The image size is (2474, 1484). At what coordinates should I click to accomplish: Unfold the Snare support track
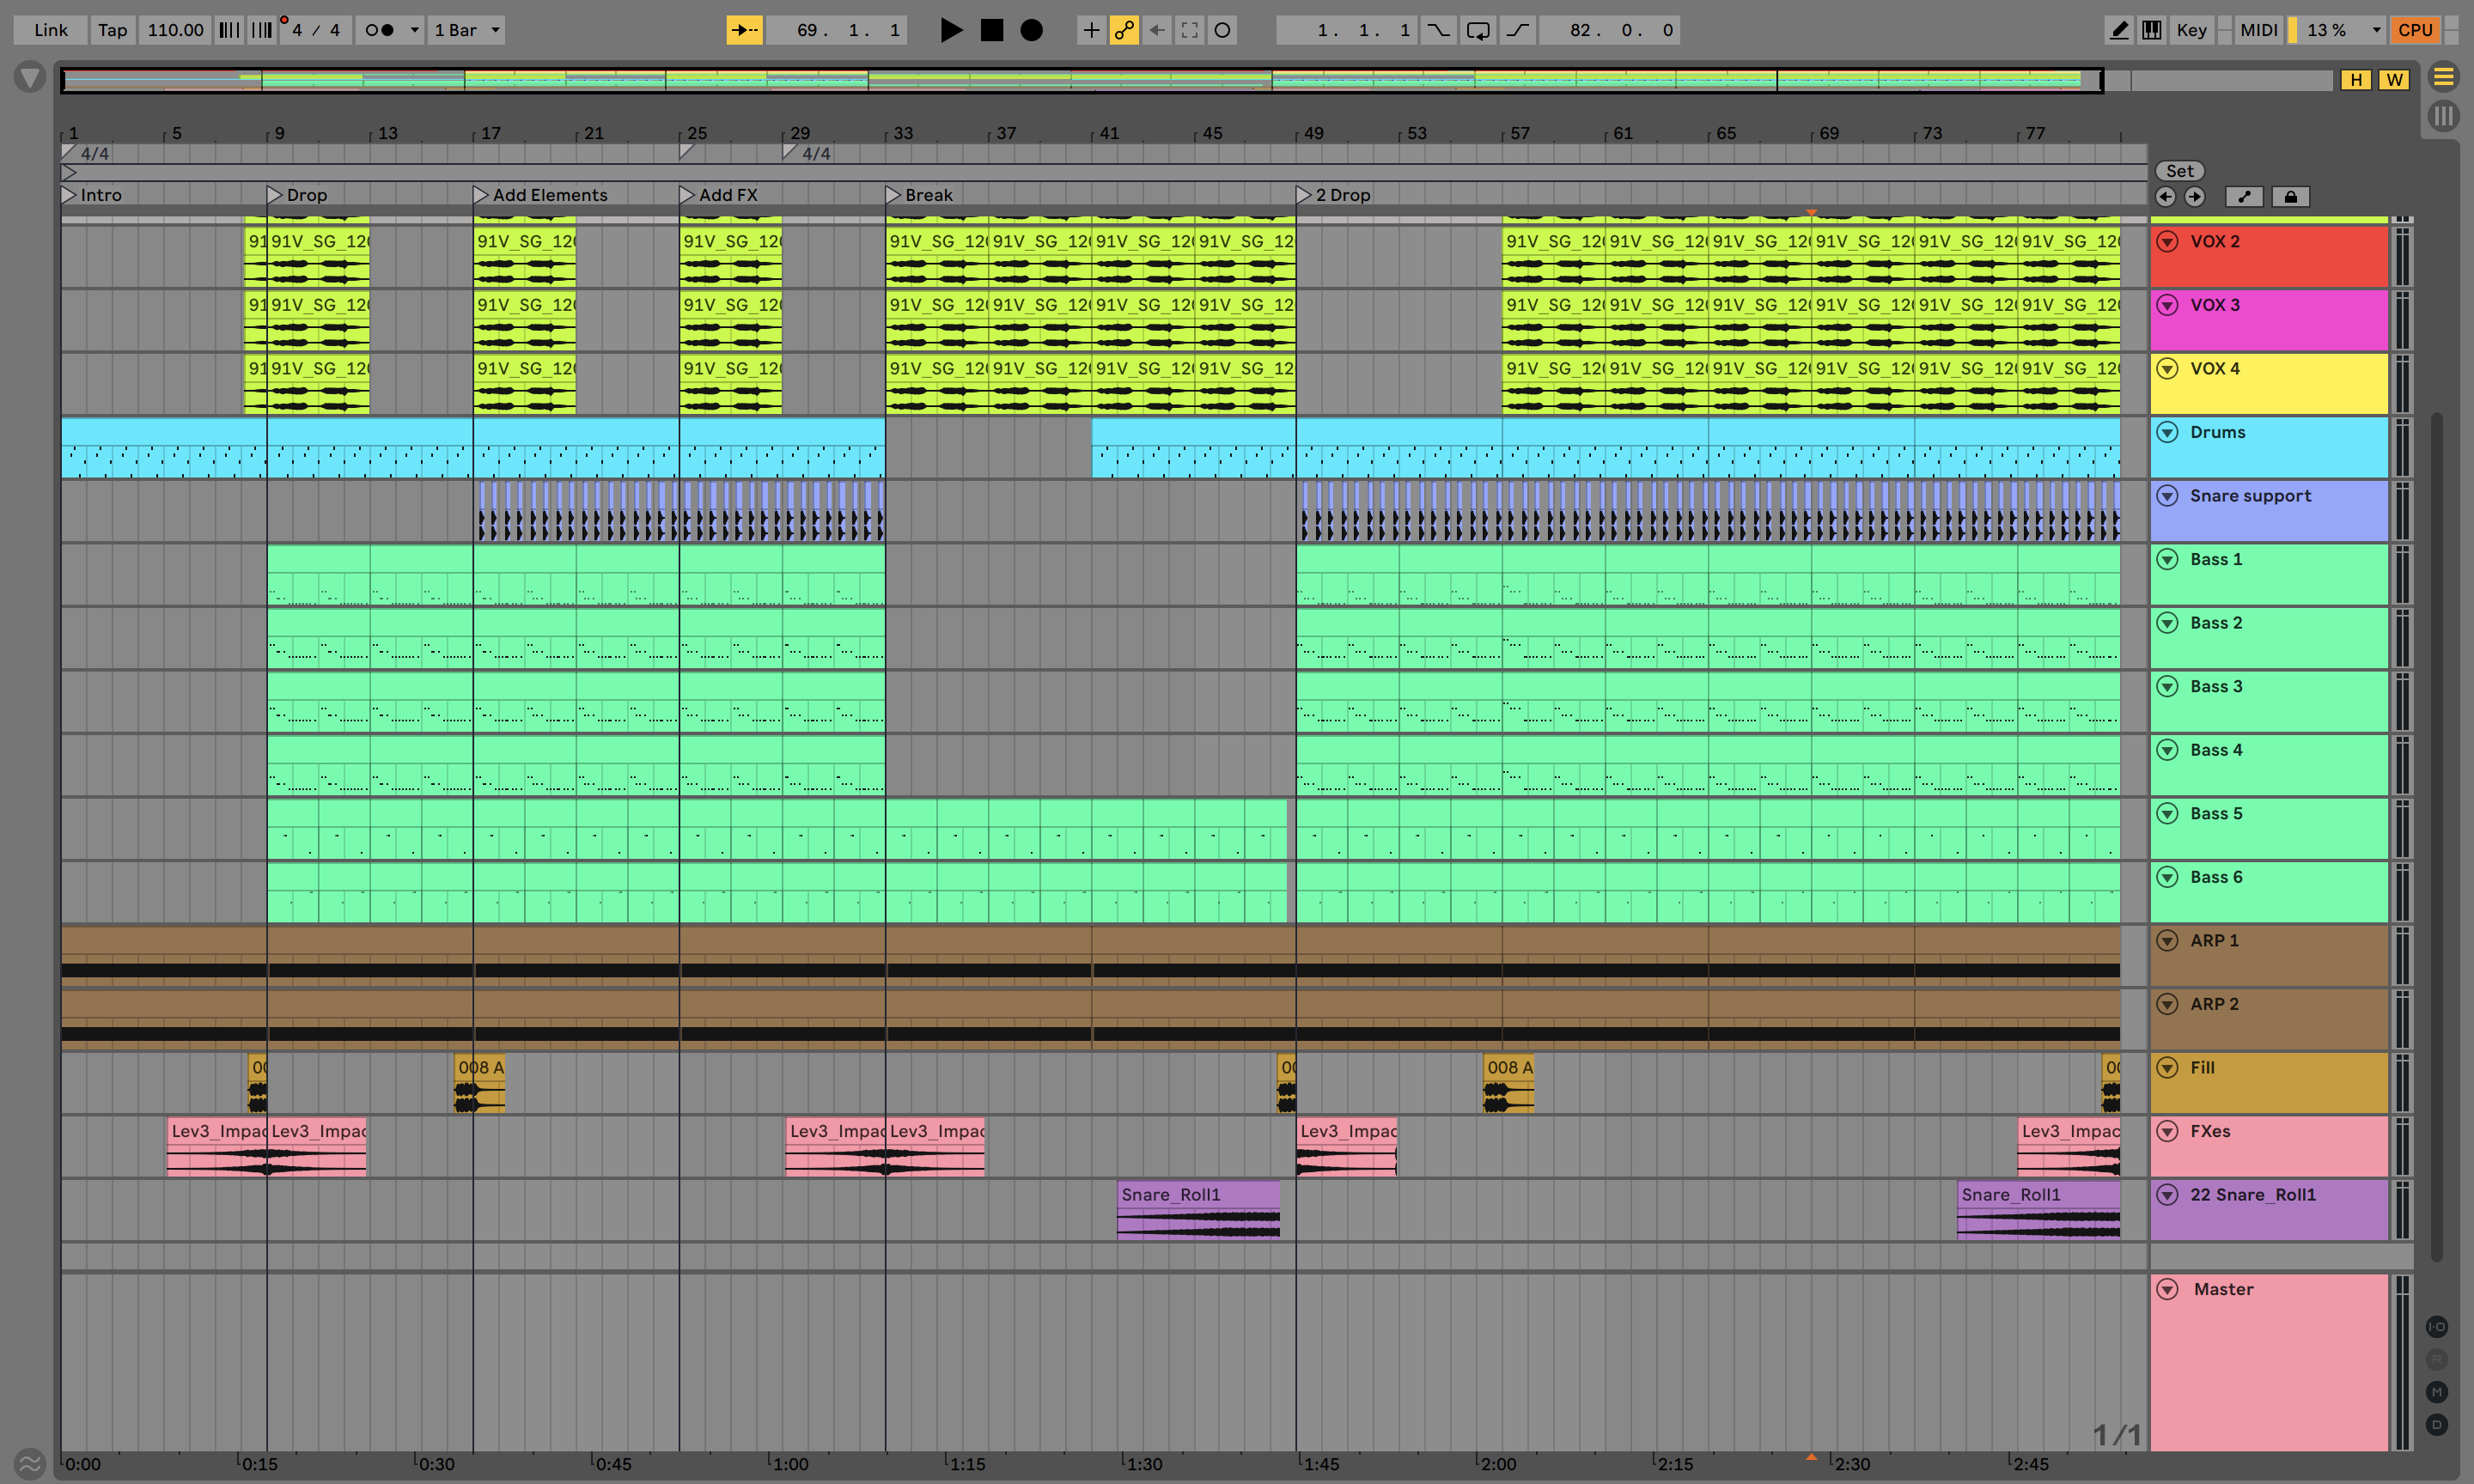pyautogui.click(x=2167, y=496)
